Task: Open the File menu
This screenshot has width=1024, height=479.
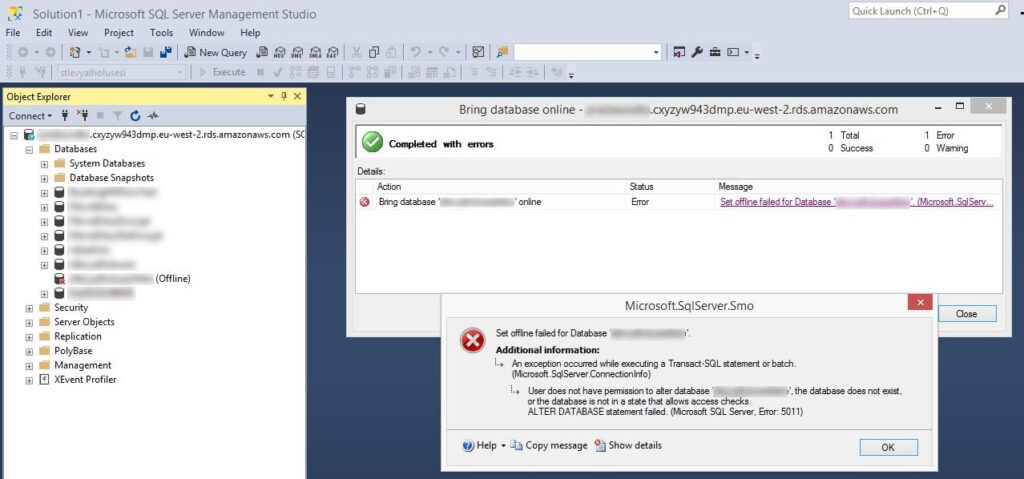Action: click(12, 33)
